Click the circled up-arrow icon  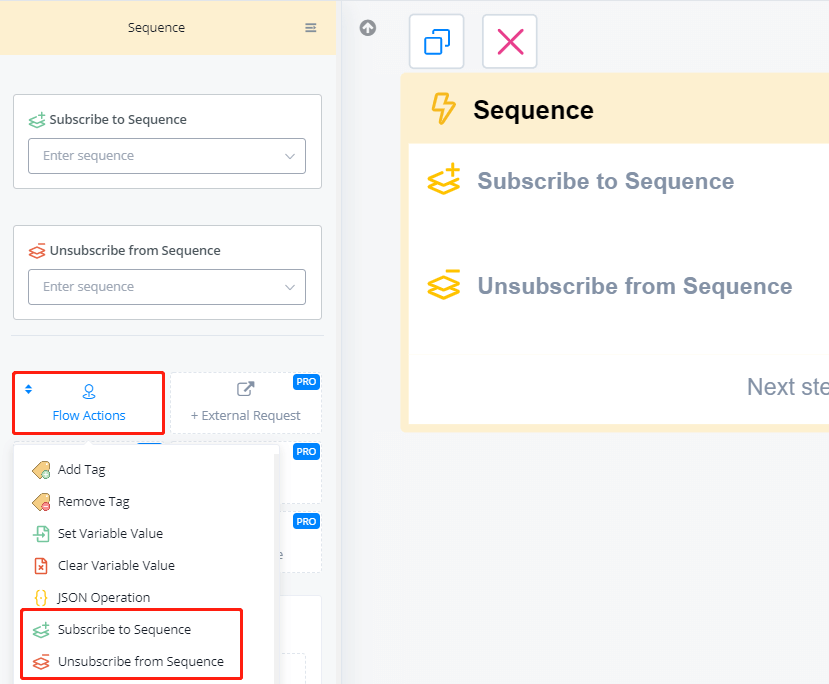click(368, 28)
